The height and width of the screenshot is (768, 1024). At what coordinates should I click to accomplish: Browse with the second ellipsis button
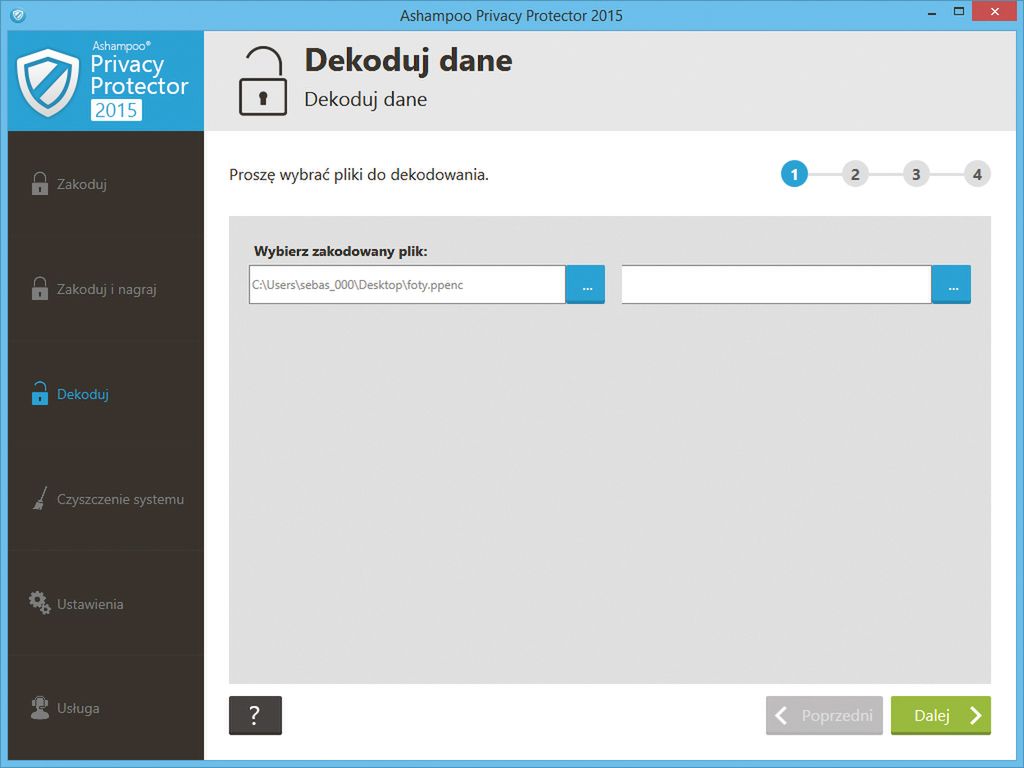(x=952, y=284)
